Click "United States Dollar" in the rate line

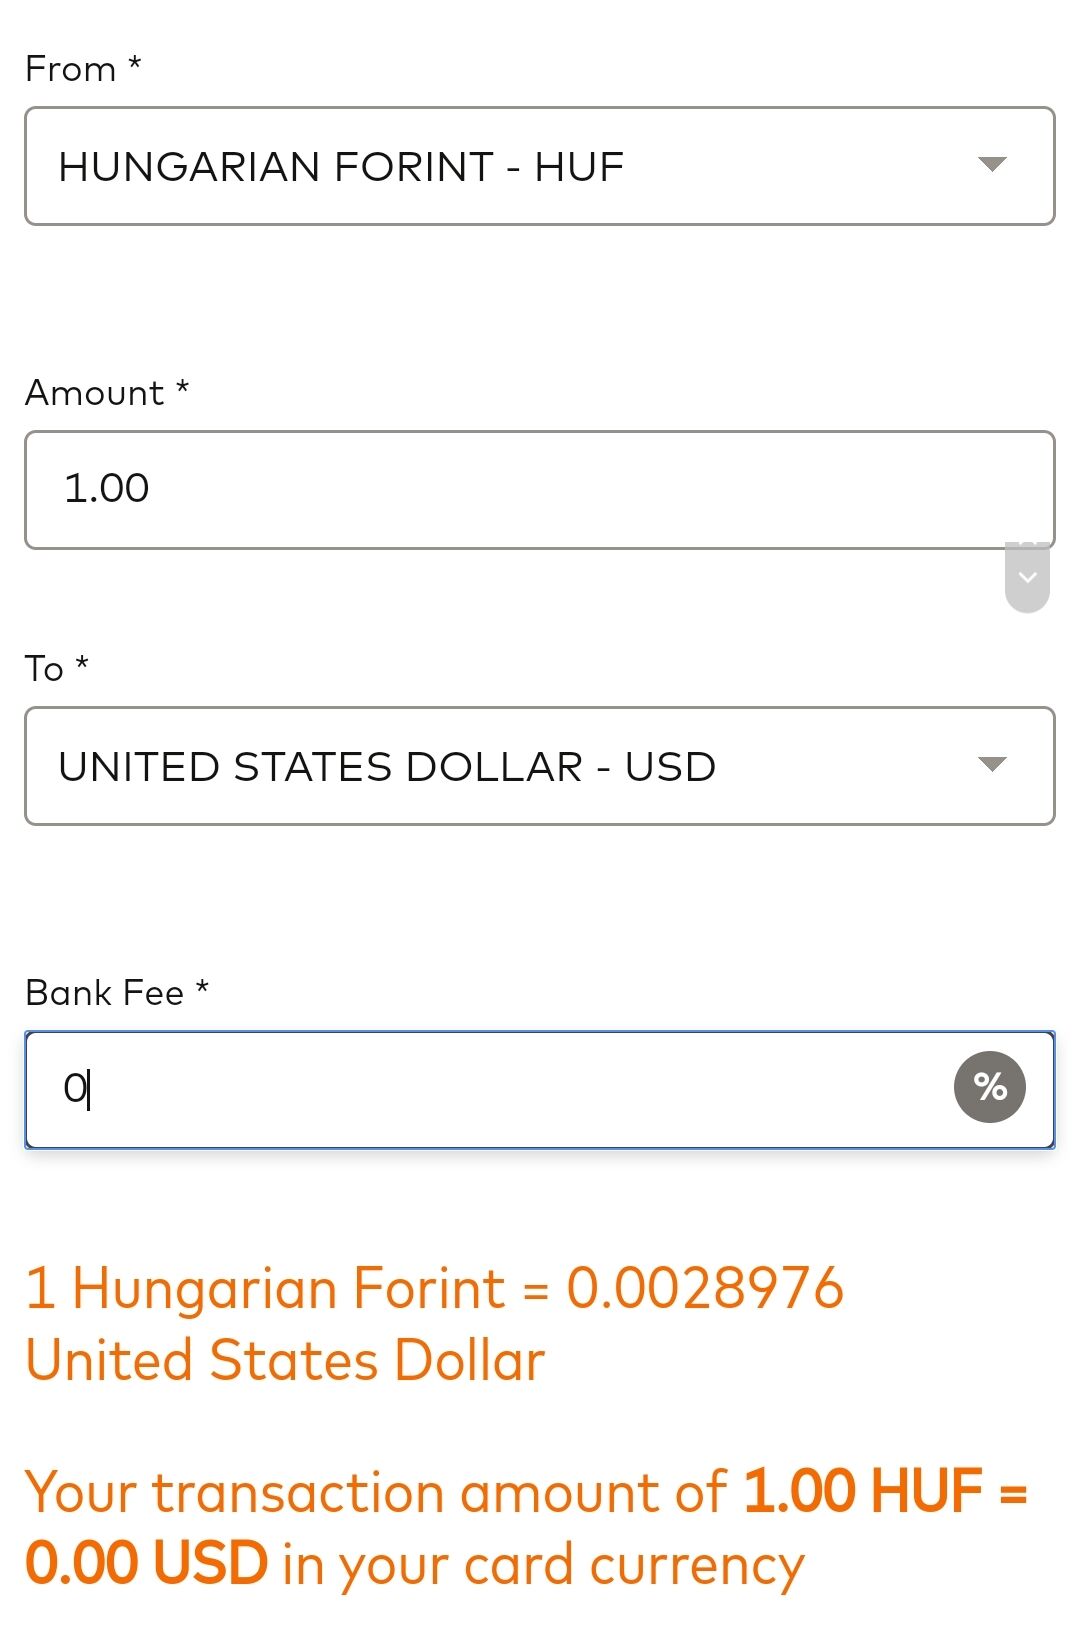coord(285,1361)
